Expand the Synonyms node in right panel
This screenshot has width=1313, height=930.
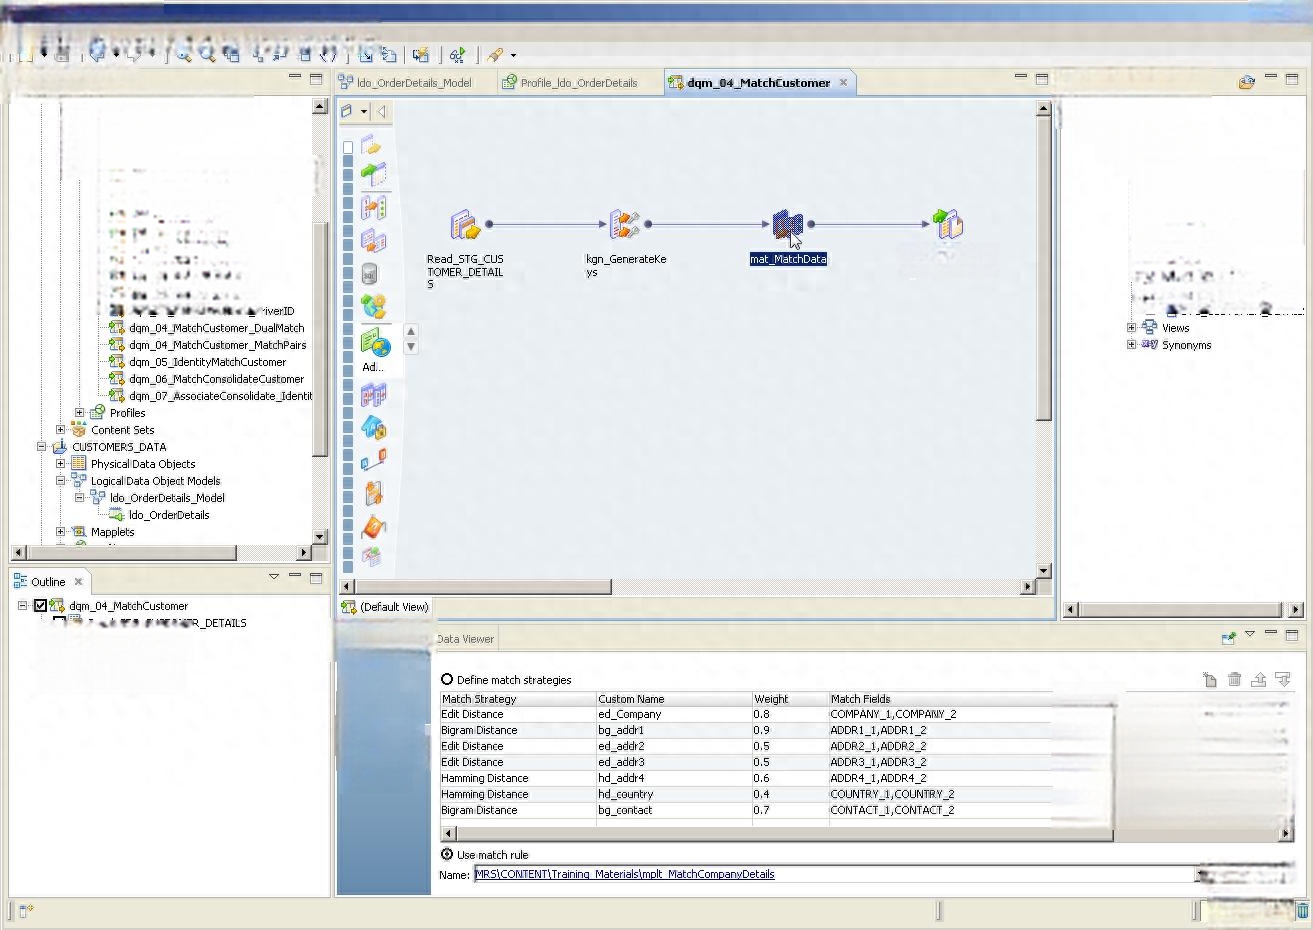[x=1131, y=344]
